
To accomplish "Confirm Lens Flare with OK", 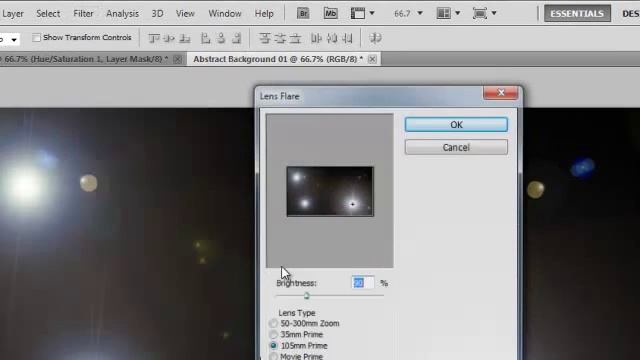I will (x=456, y=125).
